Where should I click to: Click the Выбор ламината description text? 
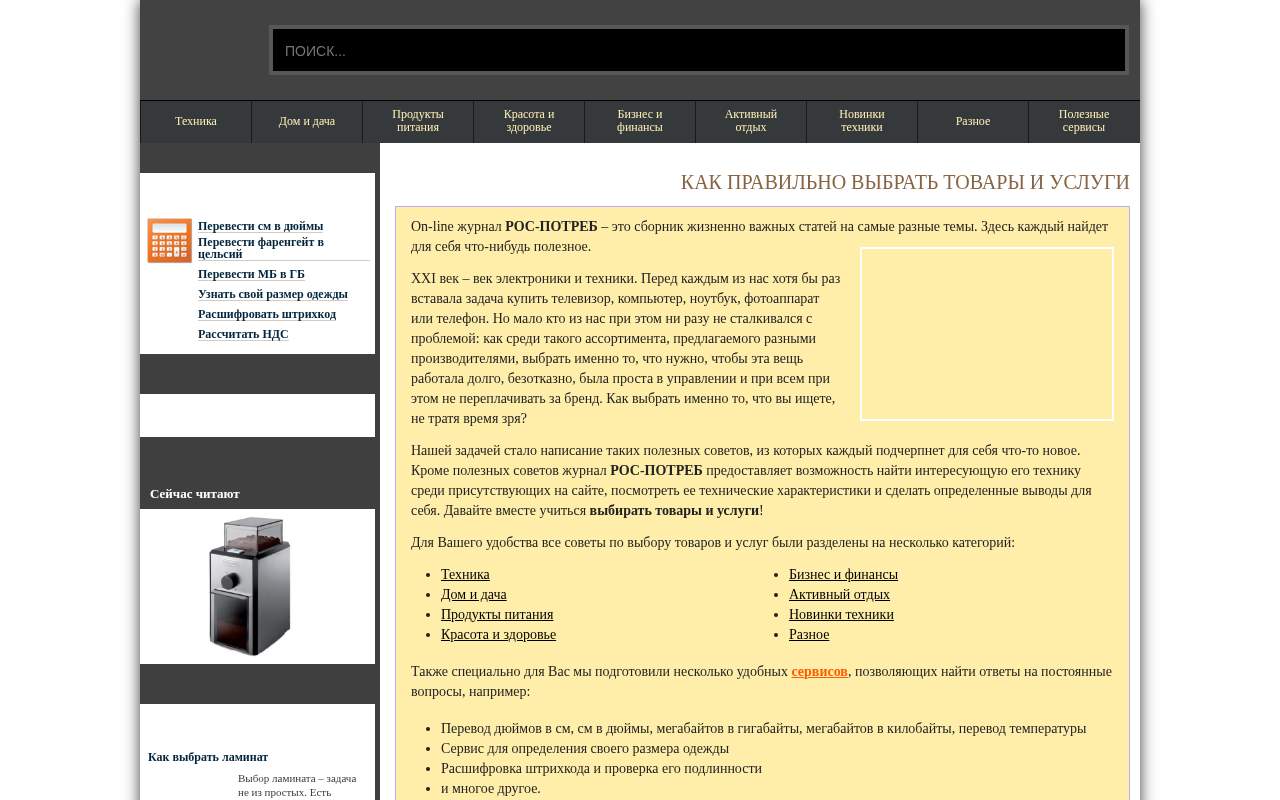pyautogui.click(x=297, y=785)
